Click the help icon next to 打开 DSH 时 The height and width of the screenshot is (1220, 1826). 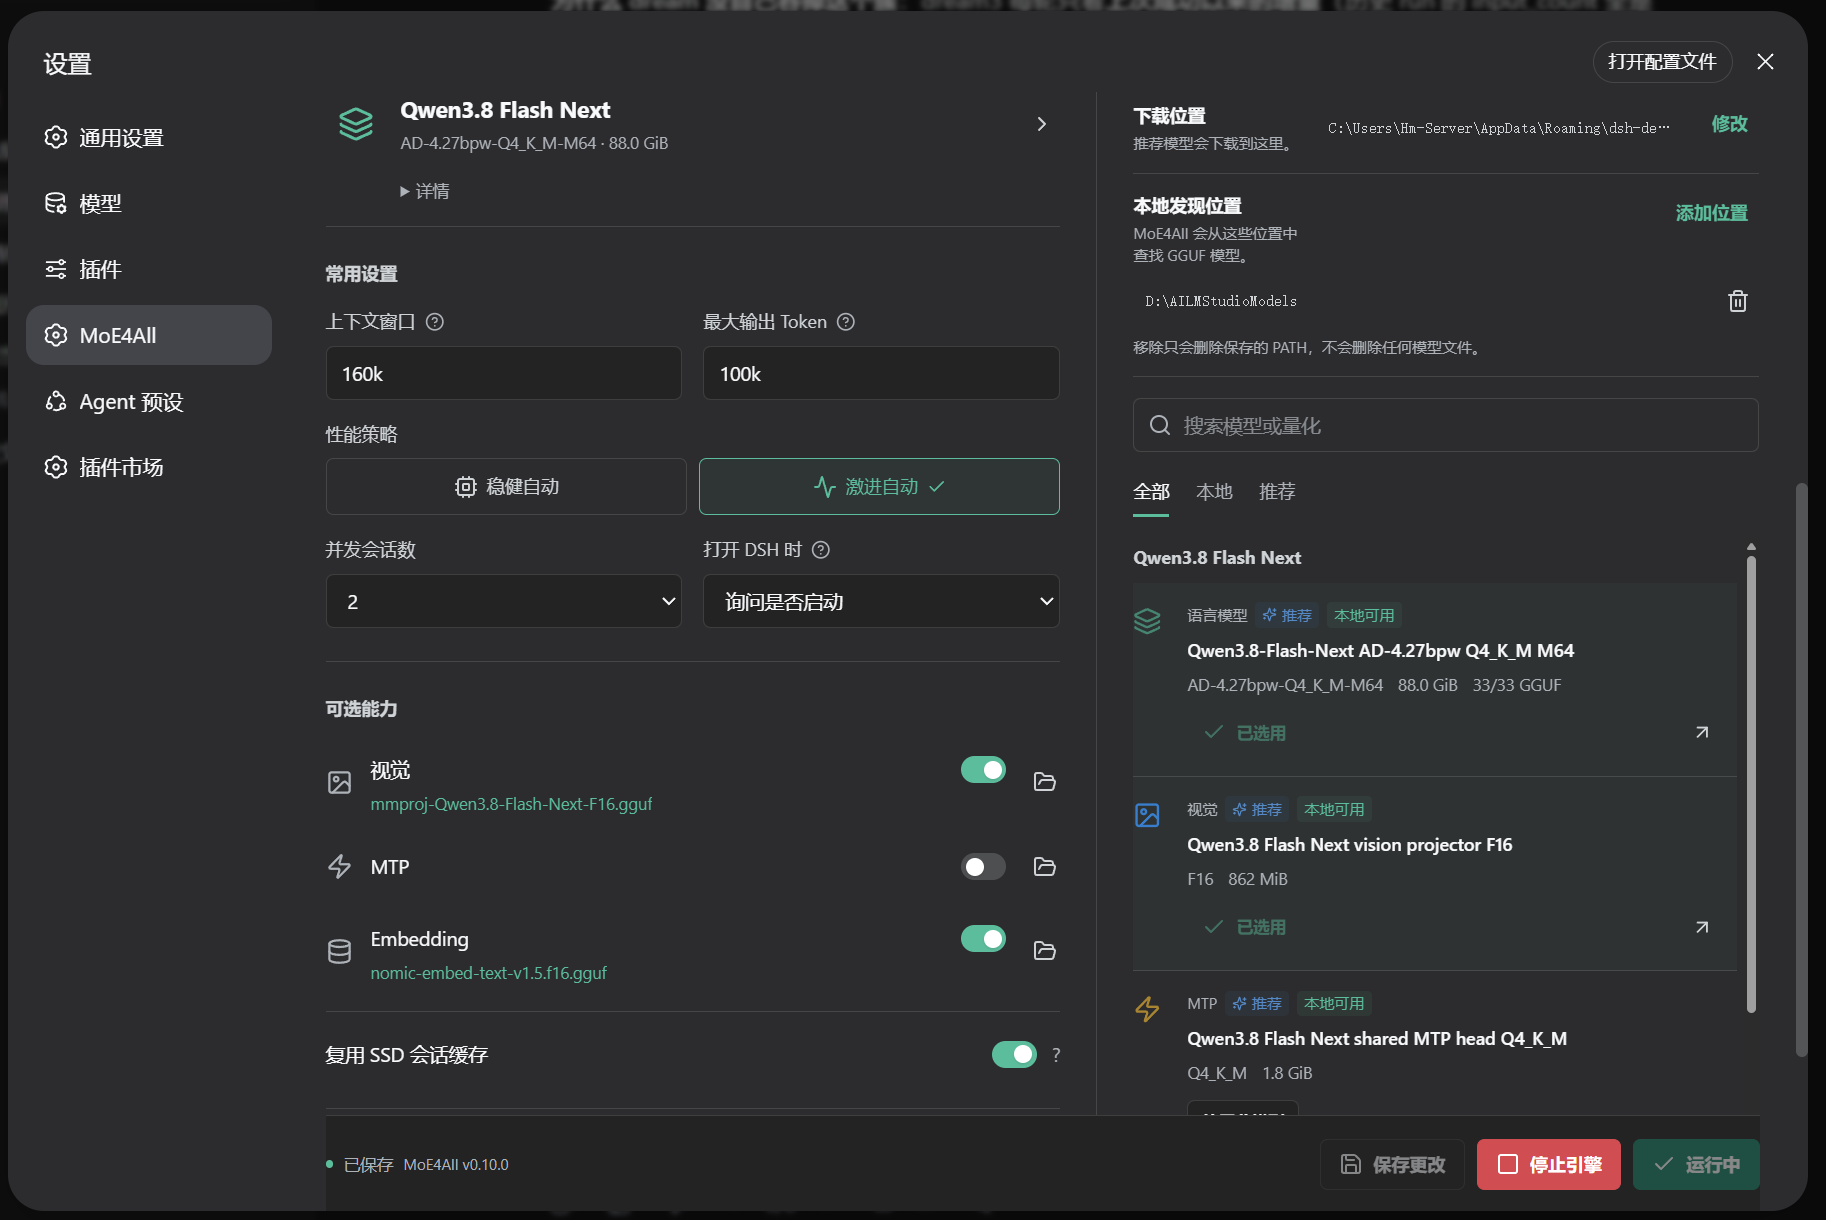click(x=821, y=550)
